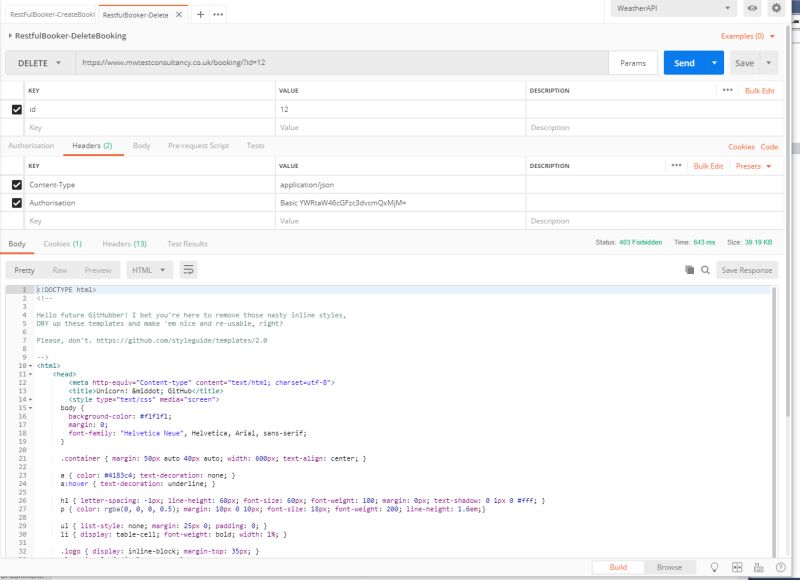Open the Authorization request tab

[31, 146]
